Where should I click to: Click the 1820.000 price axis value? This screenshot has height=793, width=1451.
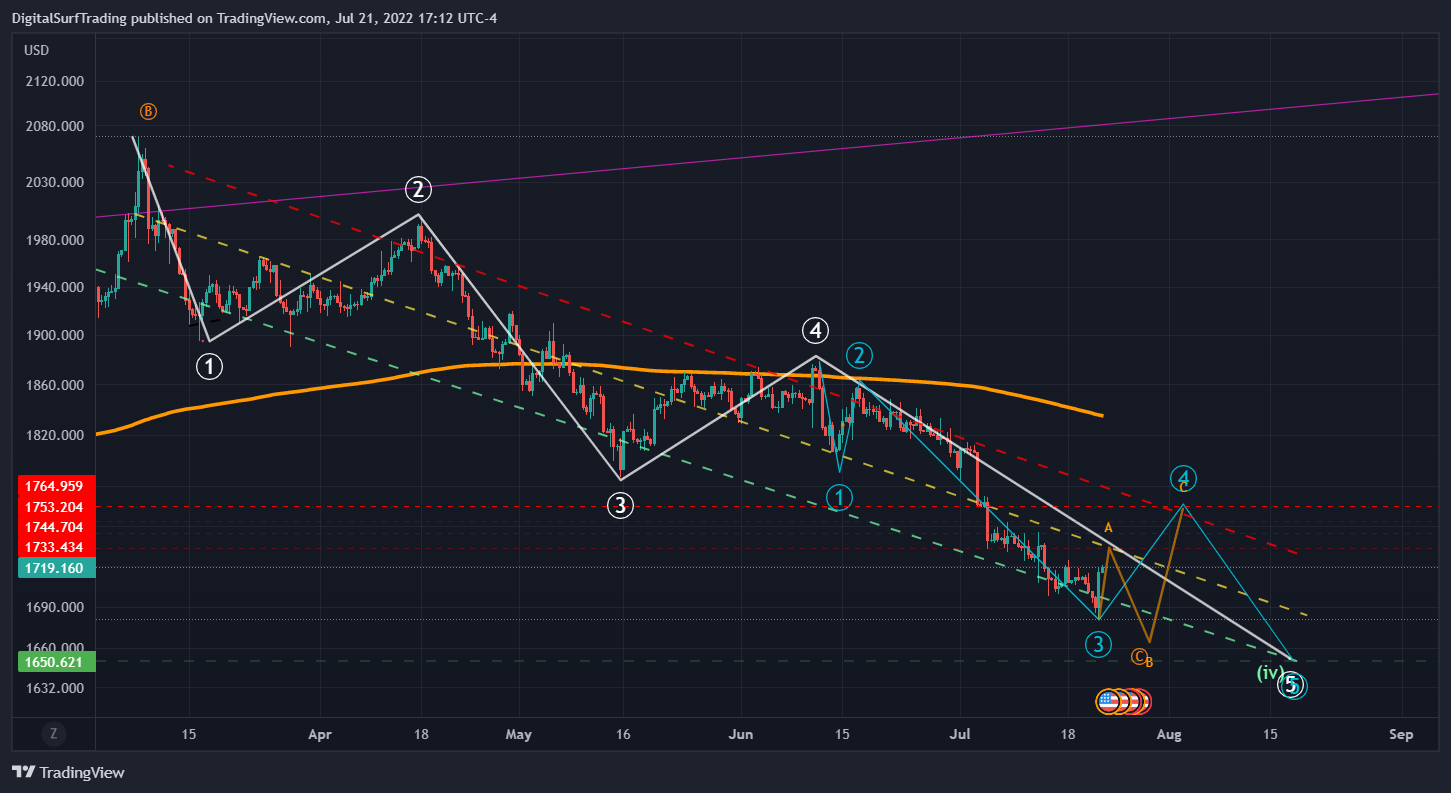pos(54,436)
